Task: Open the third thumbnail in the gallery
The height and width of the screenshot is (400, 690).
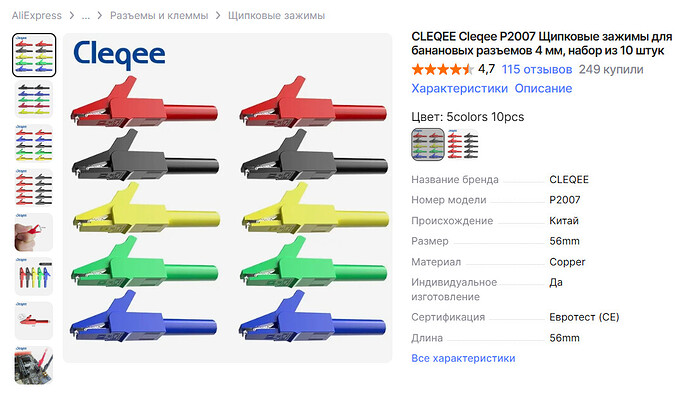Action: click(34, 143)
